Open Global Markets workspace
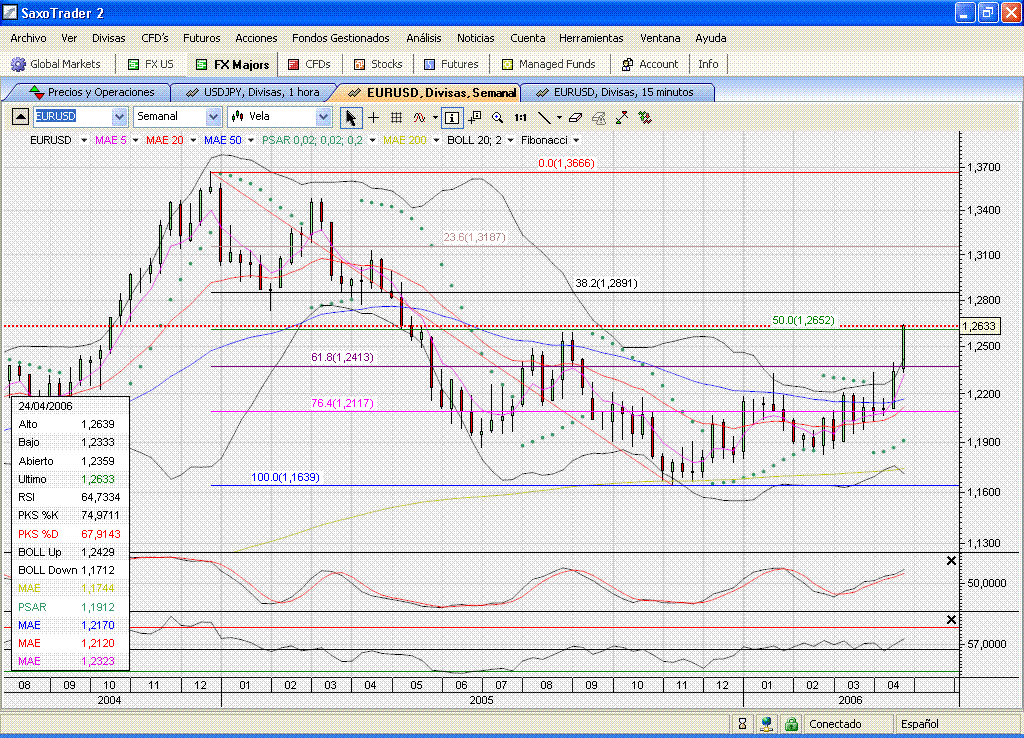Screen dimensions: 1024x738 point(56,64)
